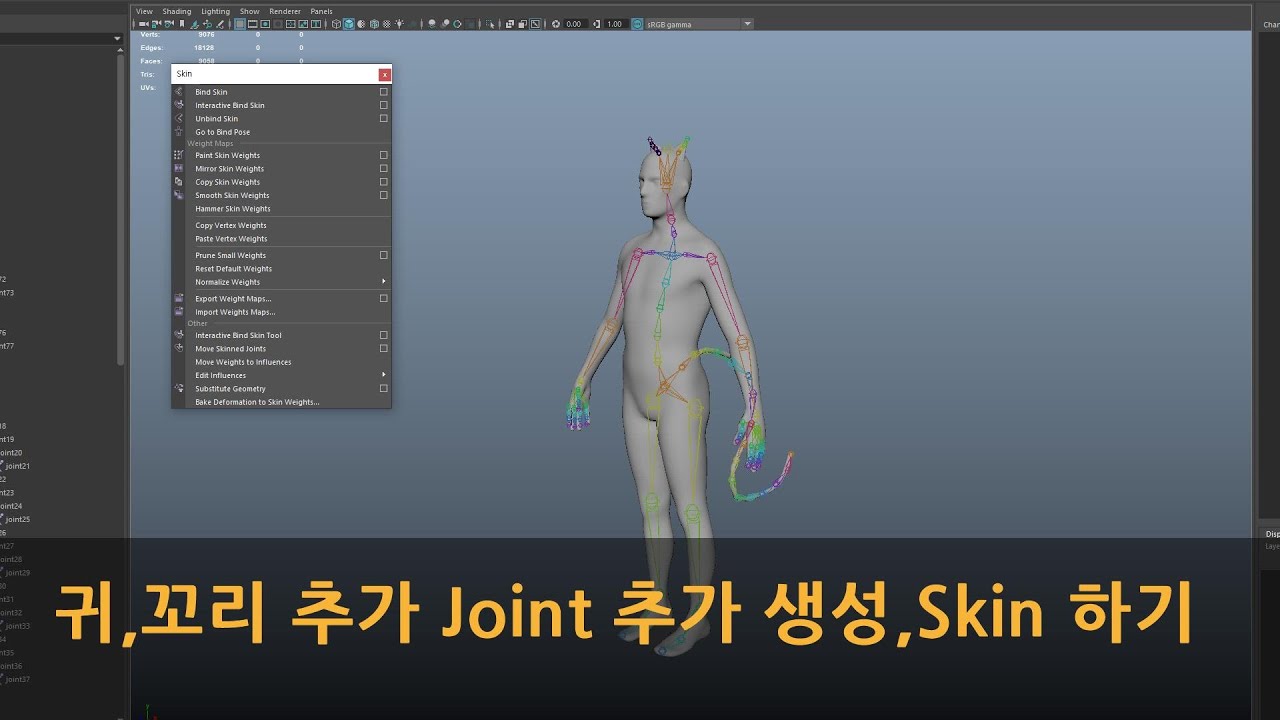Select joint37 in the Outliner

[16, 679]
